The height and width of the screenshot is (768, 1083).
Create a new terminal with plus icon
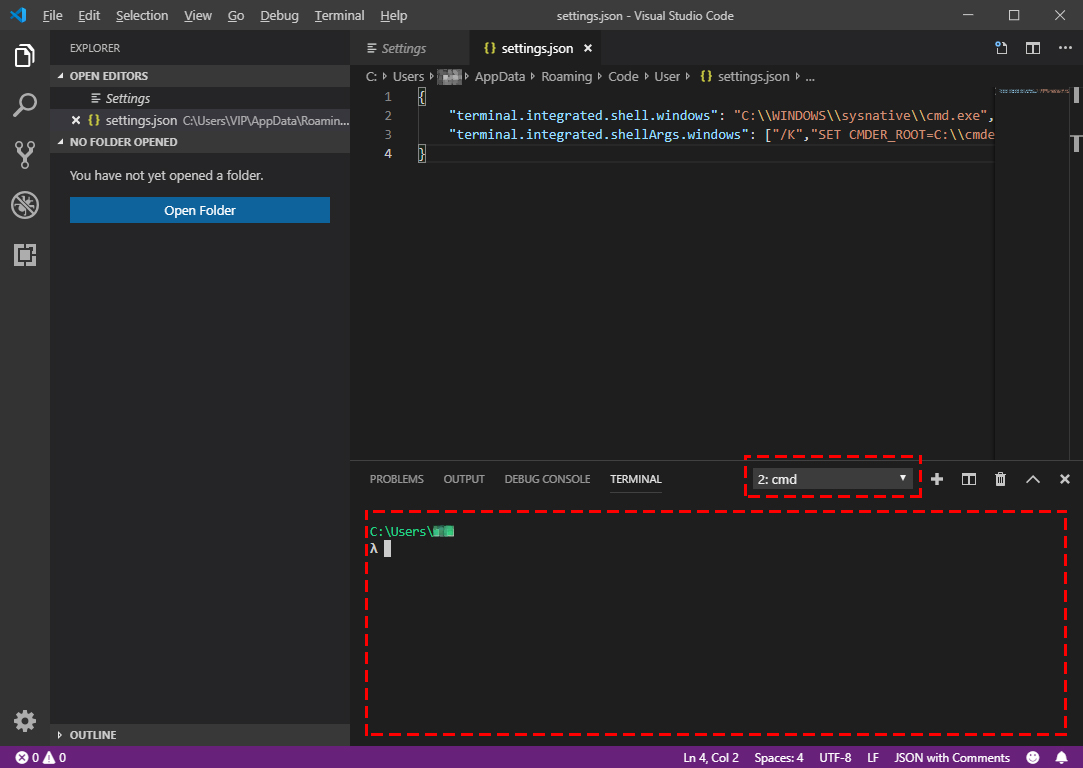pos(937,479)
